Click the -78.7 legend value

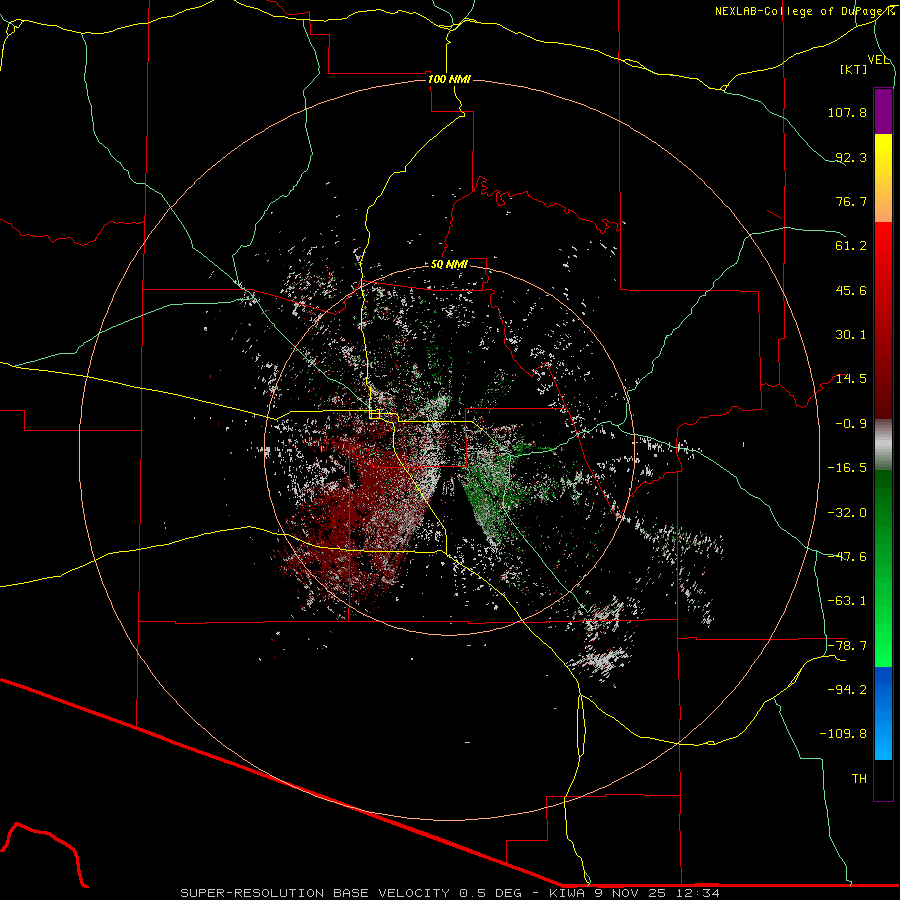(x=847, y=646)
